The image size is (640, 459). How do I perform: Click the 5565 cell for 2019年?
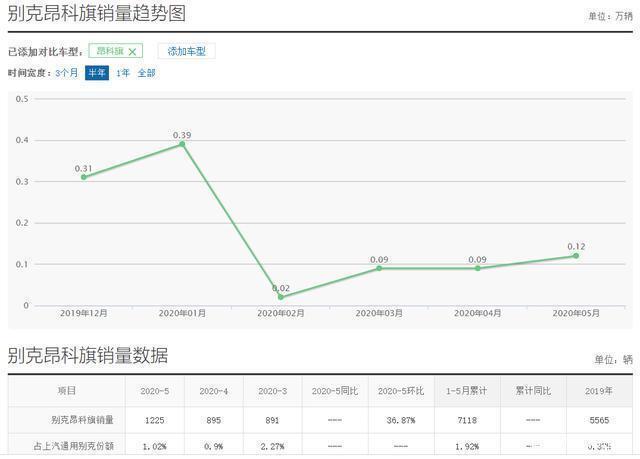click(x=599, y=420)
